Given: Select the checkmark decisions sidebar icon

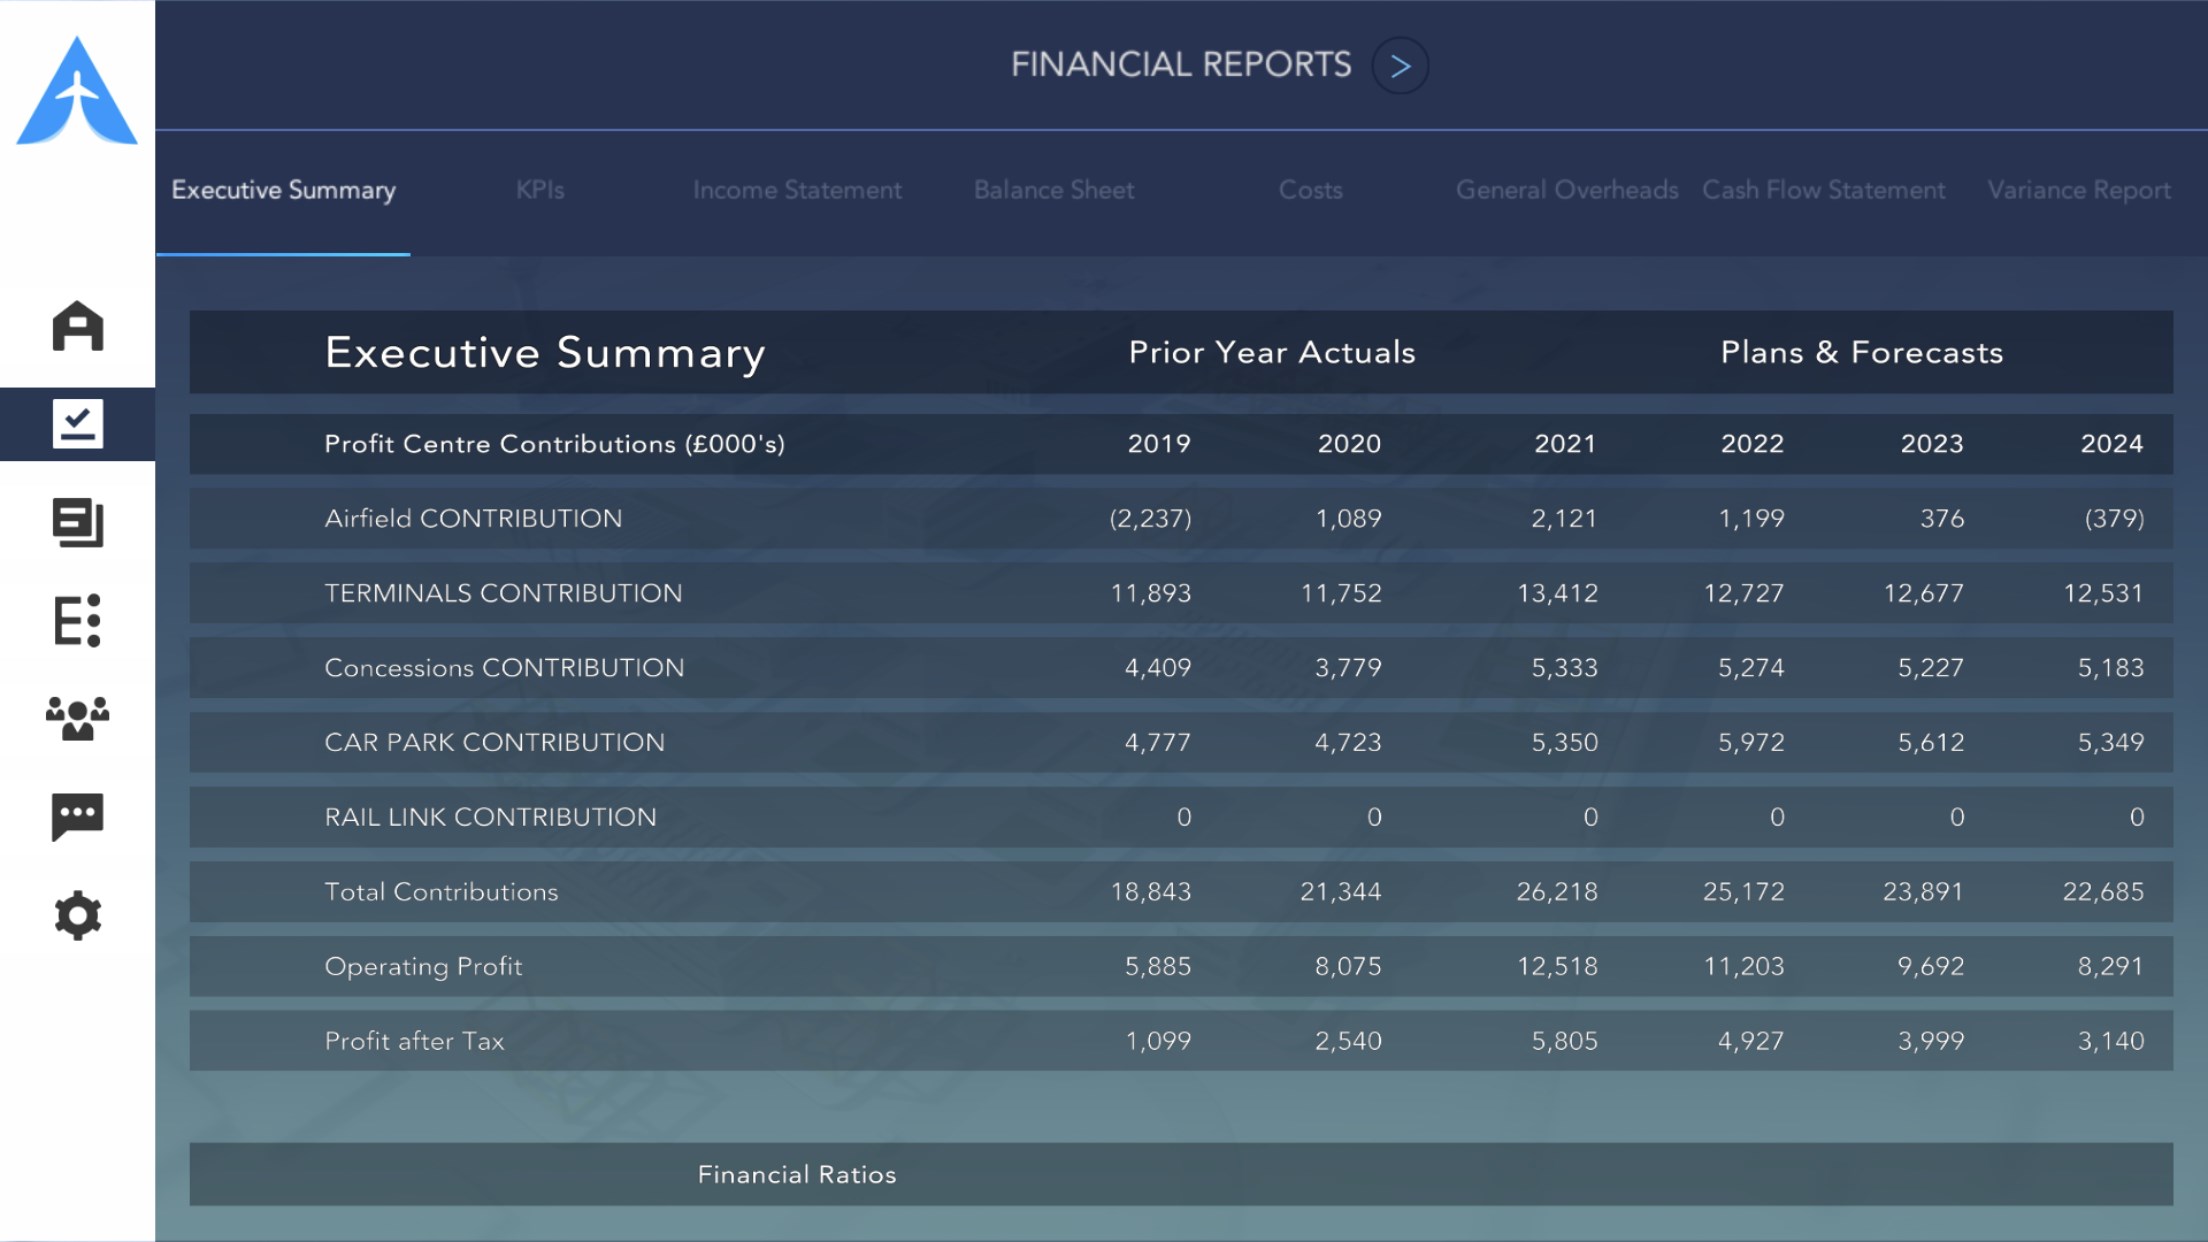Looking at the screenshot, I should coord(77,424).
